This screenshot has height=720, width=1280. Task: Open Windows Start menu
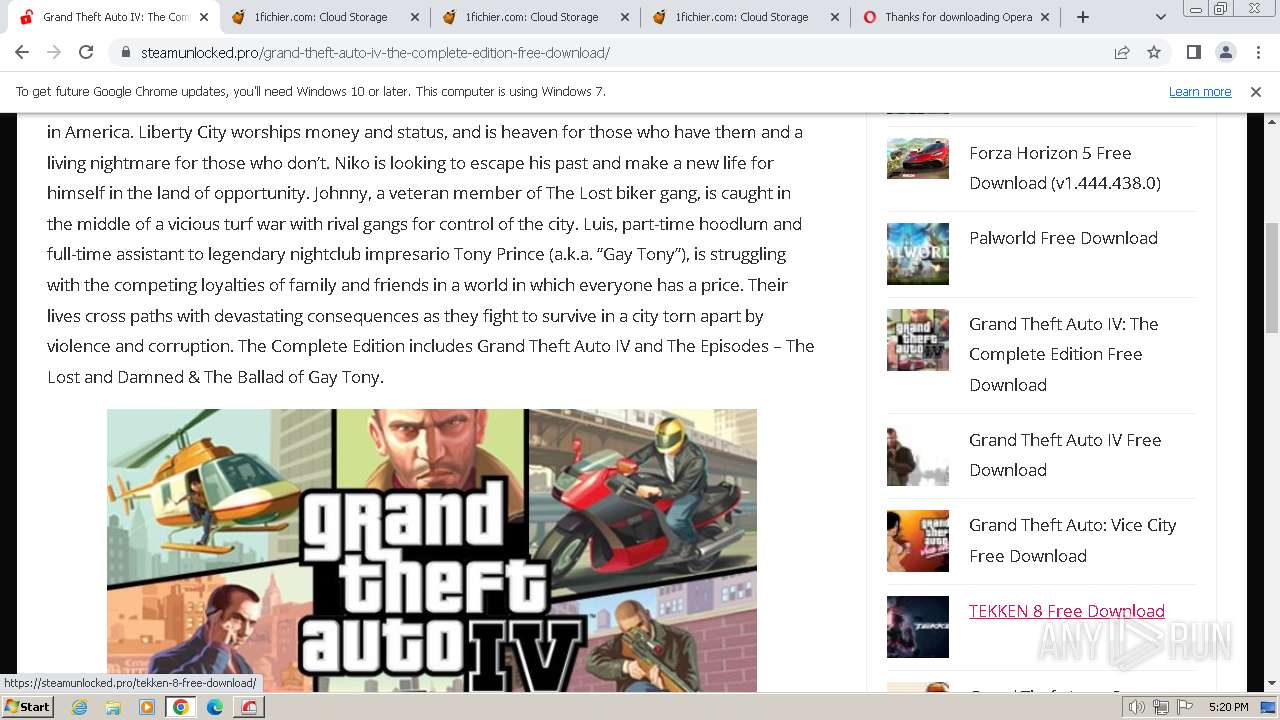click(x=28, y=706)
